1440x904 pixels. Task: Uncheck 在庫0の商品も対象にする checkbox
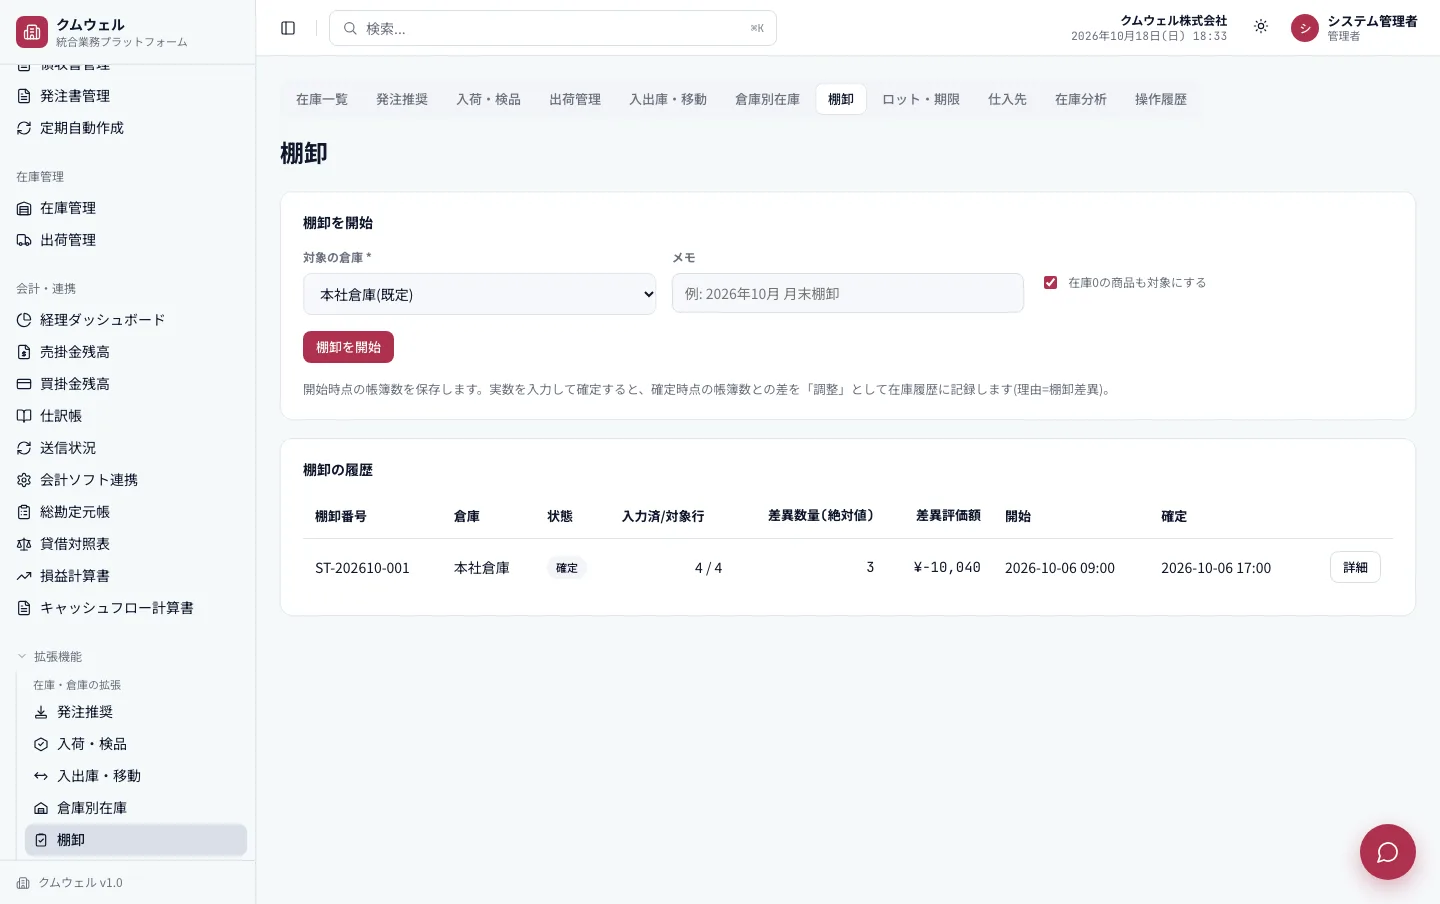click(x=1050, y=283)
